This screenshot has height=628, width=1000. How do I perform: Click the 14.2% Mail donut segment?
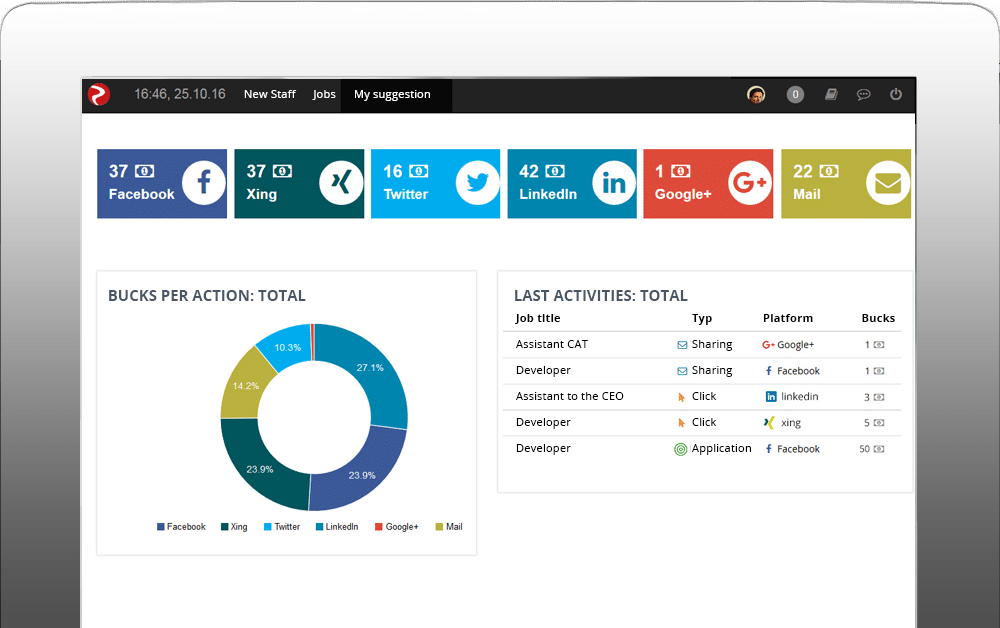click(246, 386)
